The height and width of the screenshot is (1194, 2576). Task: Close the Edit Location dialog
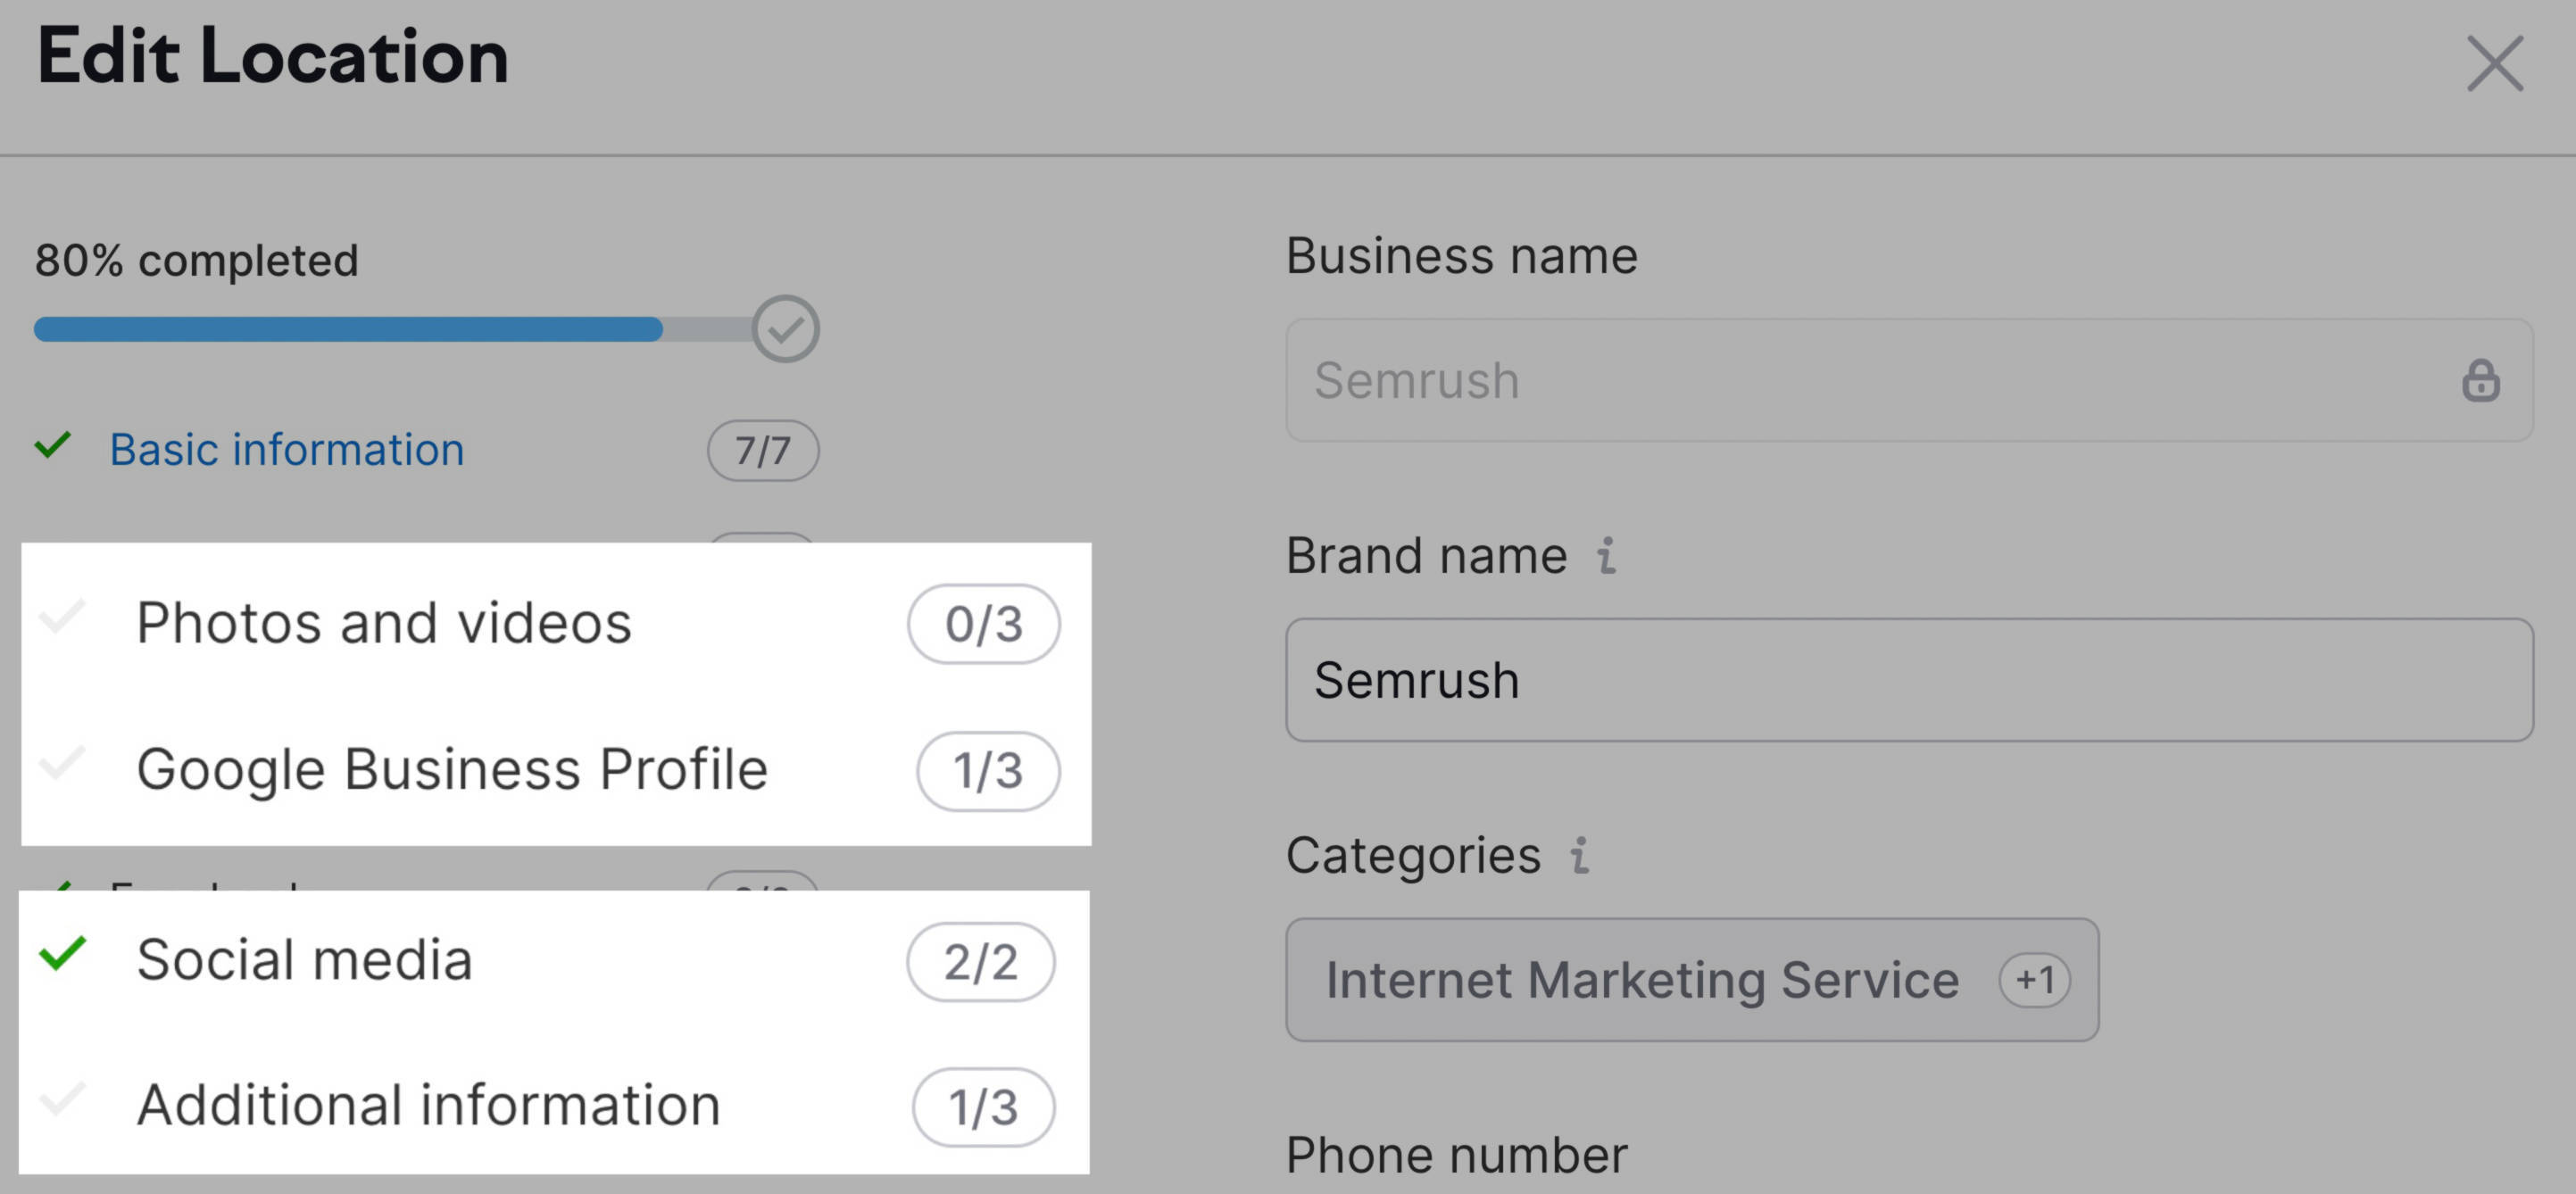(2494, 64)
